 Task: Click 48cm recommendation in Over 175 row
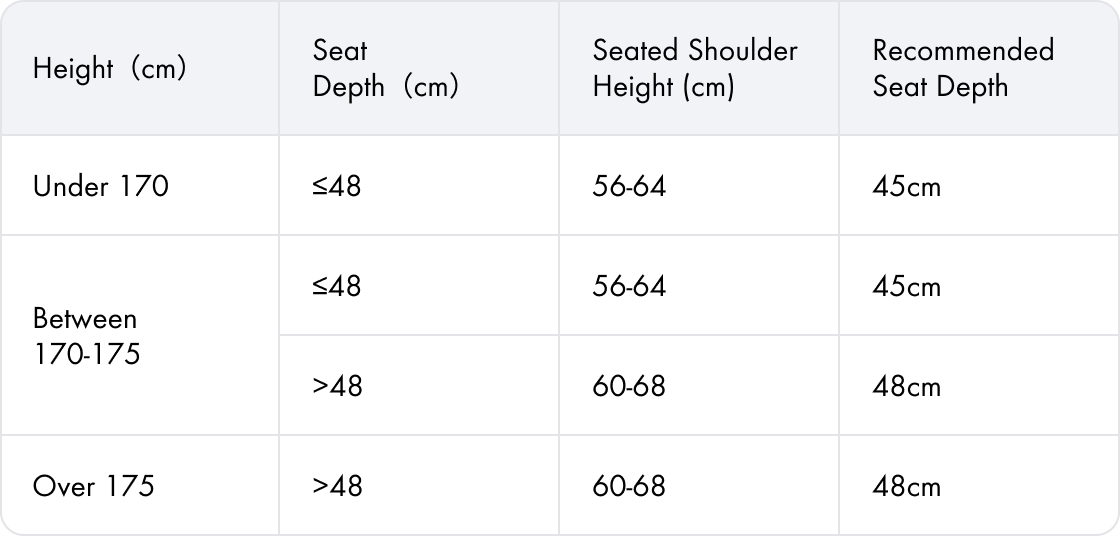907,487
